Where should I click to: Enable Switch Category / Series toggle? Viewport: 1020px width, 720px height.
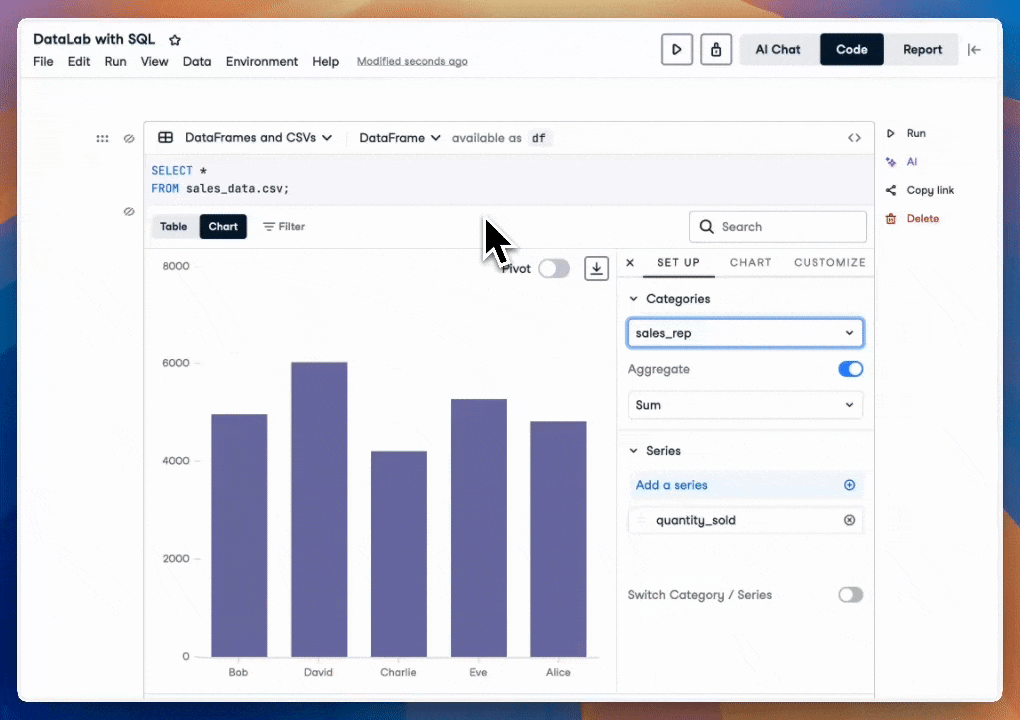(850, 595)
